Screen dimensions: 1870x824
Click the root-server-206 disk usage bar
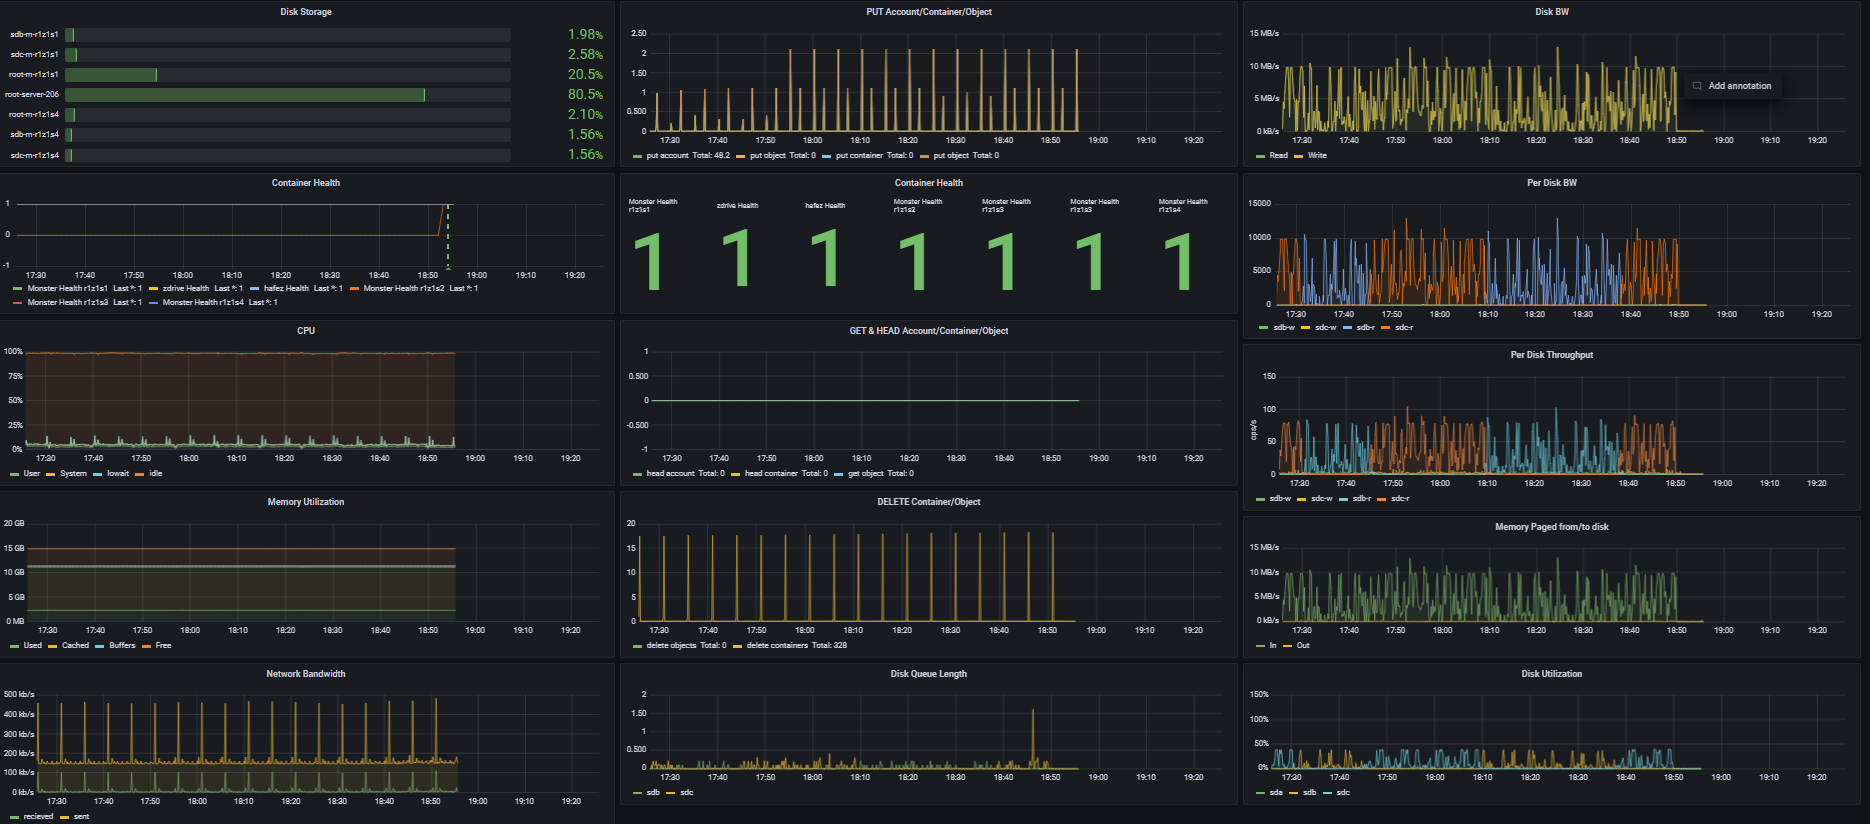[x=245, y=95]
